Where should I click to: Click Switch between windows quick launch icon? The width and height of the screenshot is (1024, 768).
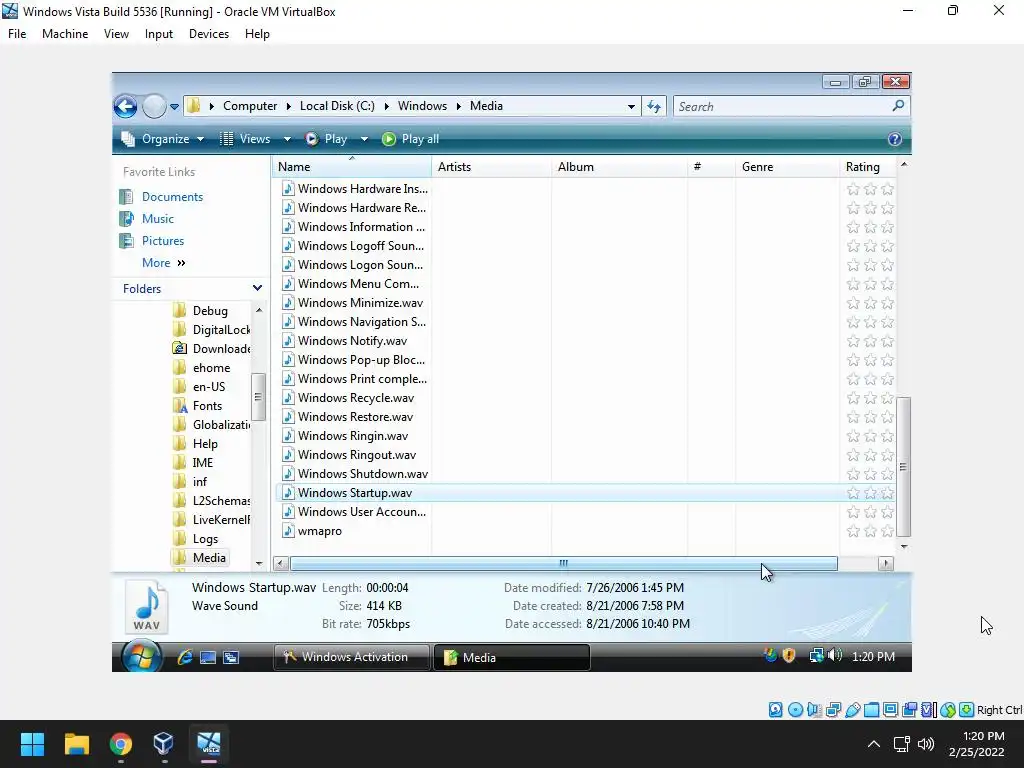coord(231,658)
